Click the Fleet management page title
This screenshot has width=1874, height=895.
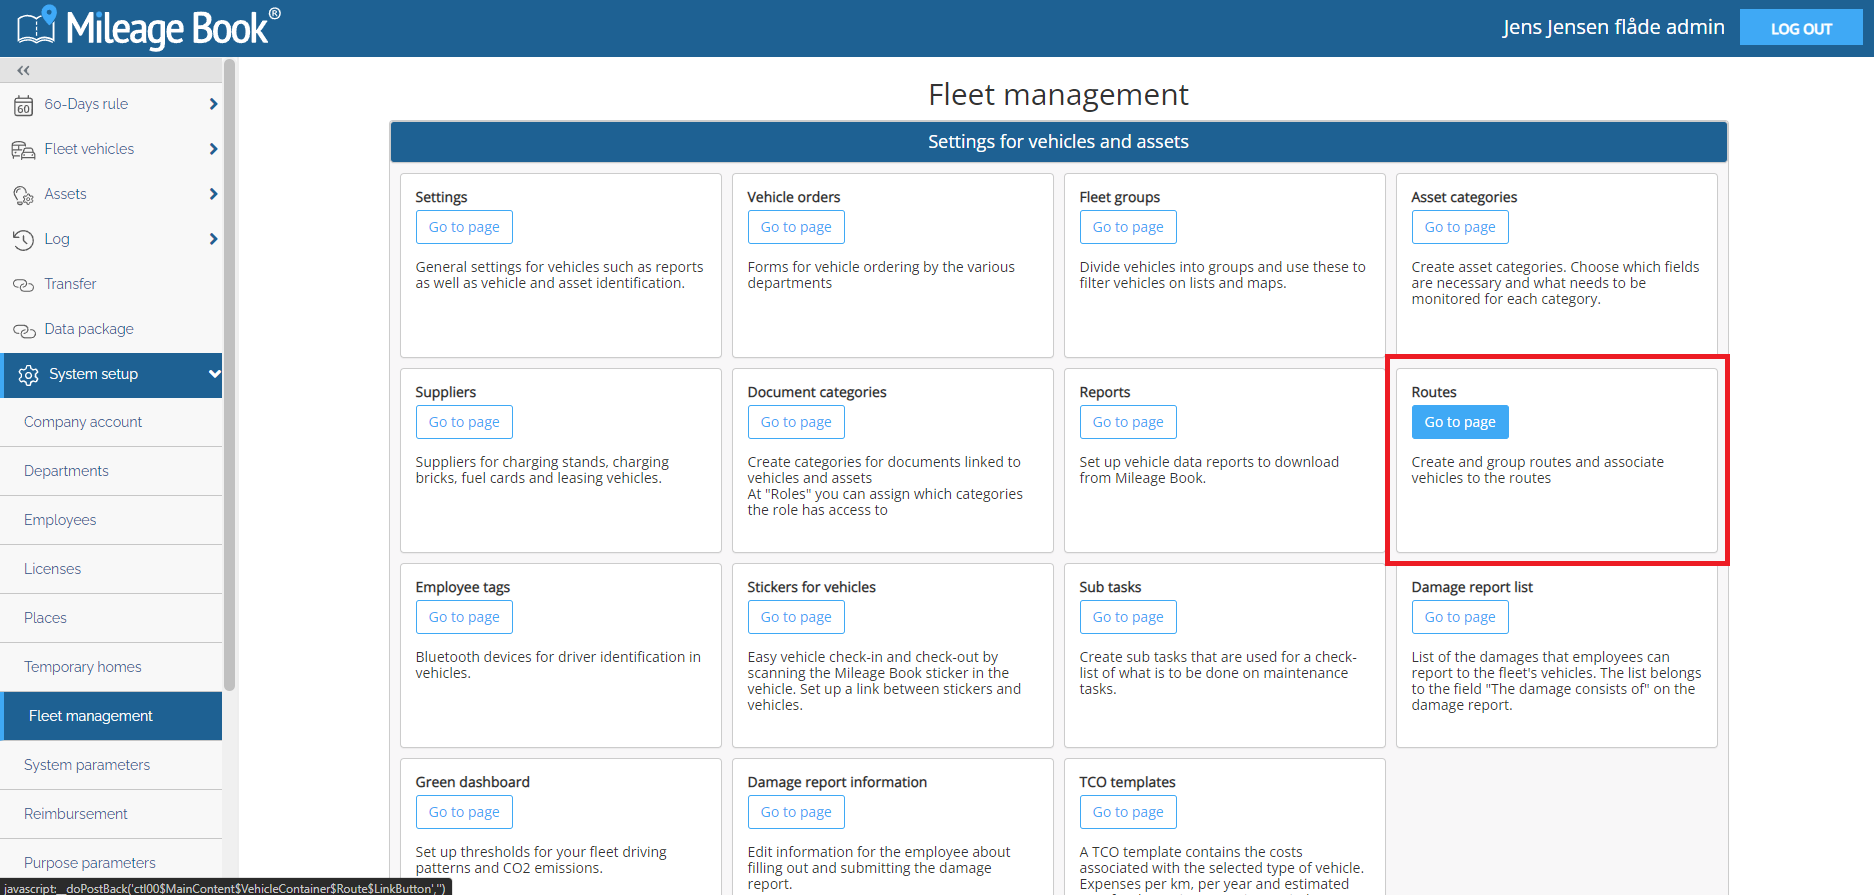1058,94
